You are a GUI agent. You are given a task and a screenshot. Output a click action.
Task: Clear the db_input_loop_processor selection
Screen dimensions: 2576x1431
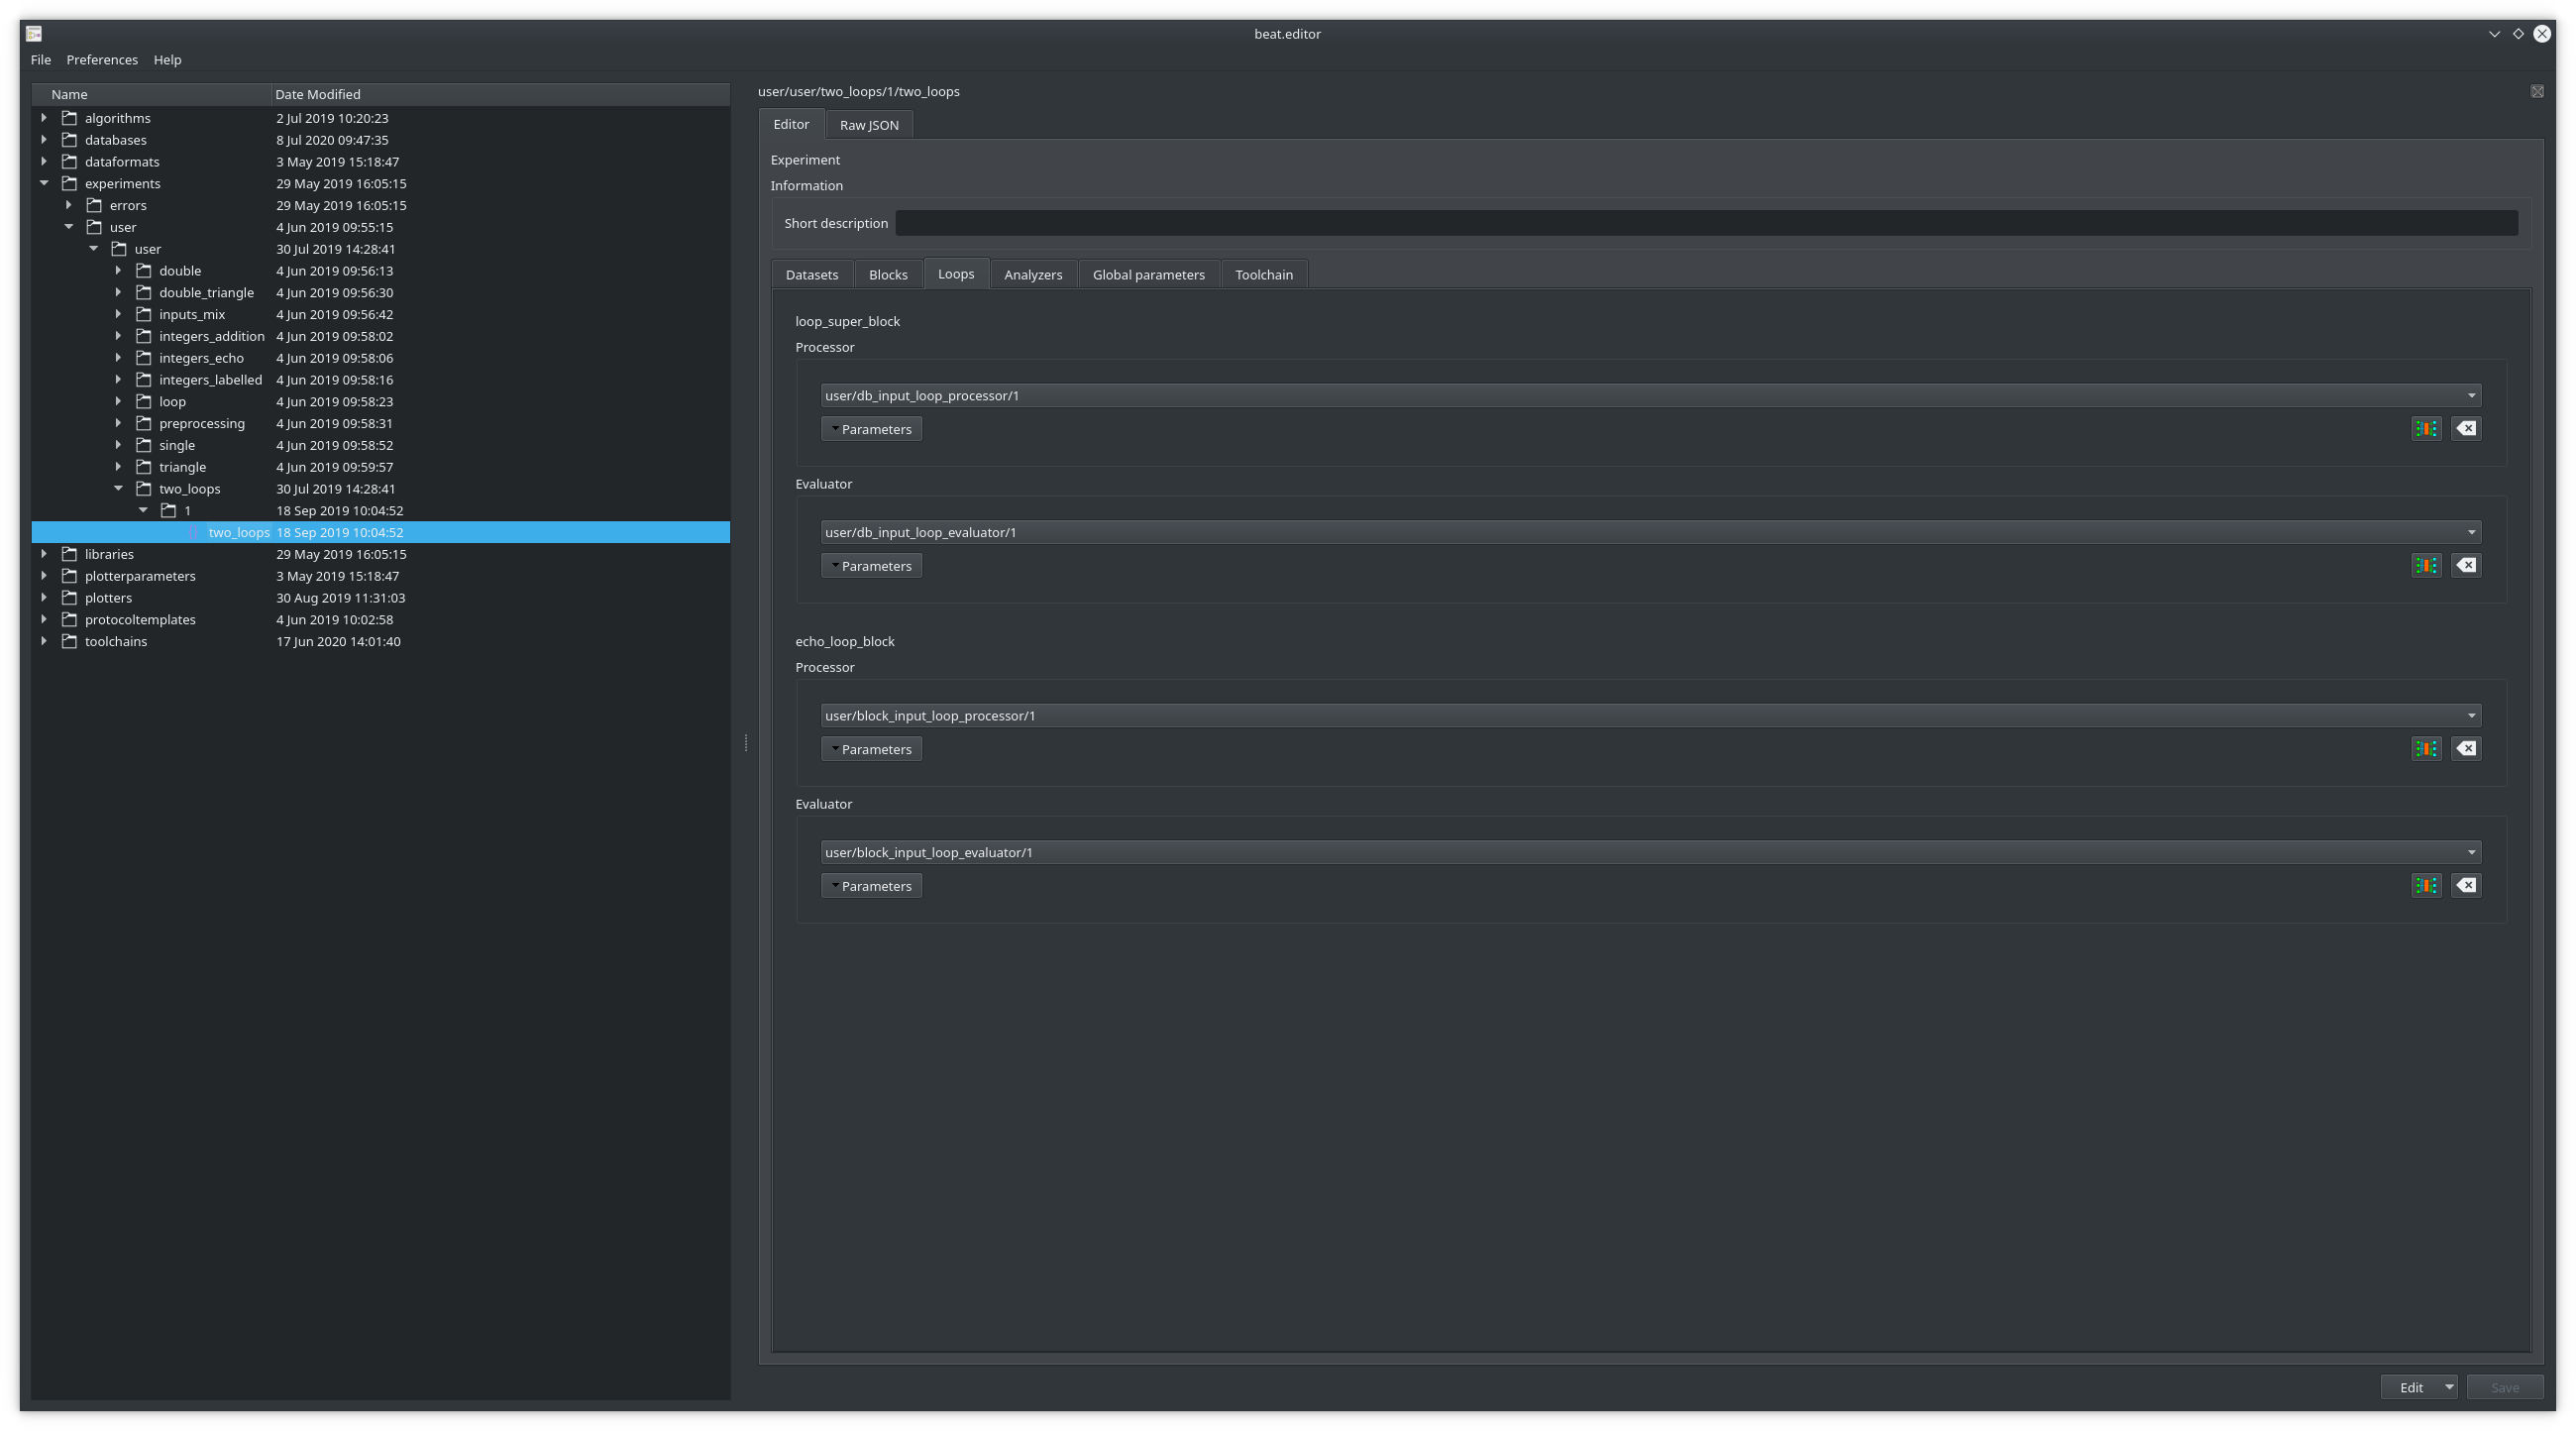(x=2466, y=428)
